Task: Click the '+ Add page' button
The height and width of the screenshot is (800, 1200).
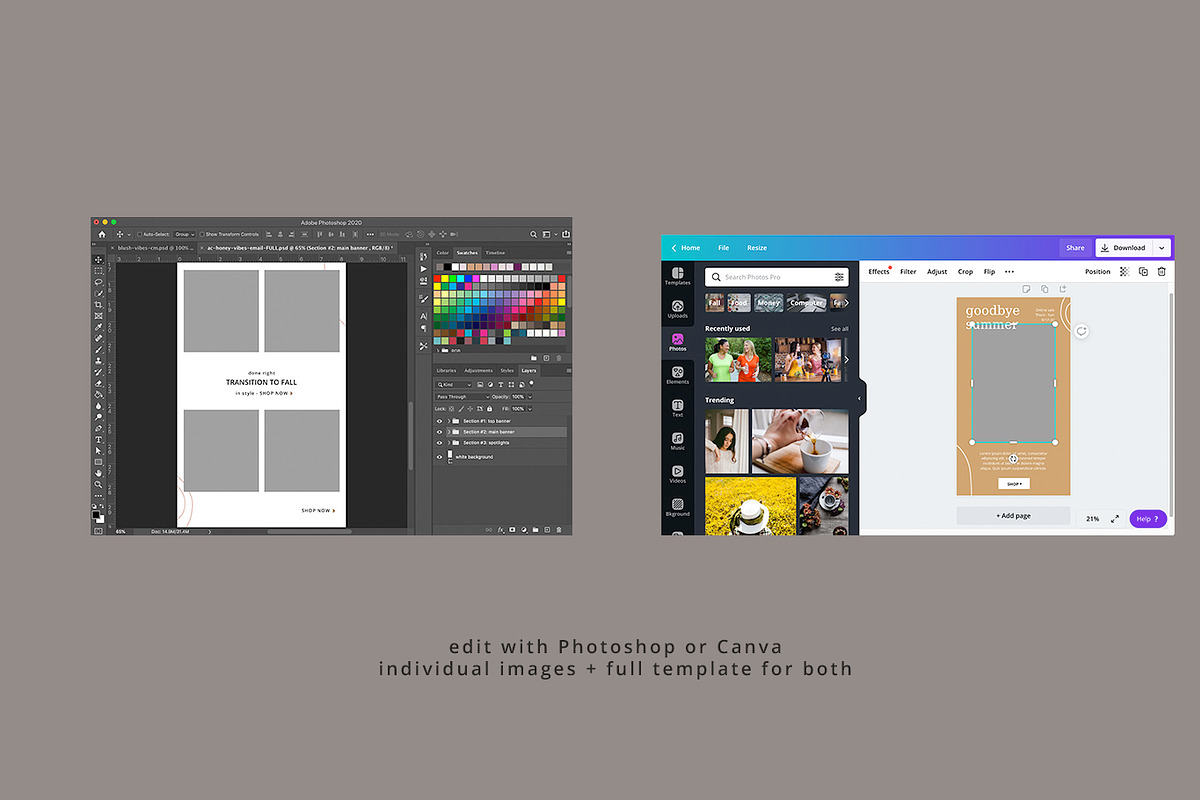Action: (1013, 516)
